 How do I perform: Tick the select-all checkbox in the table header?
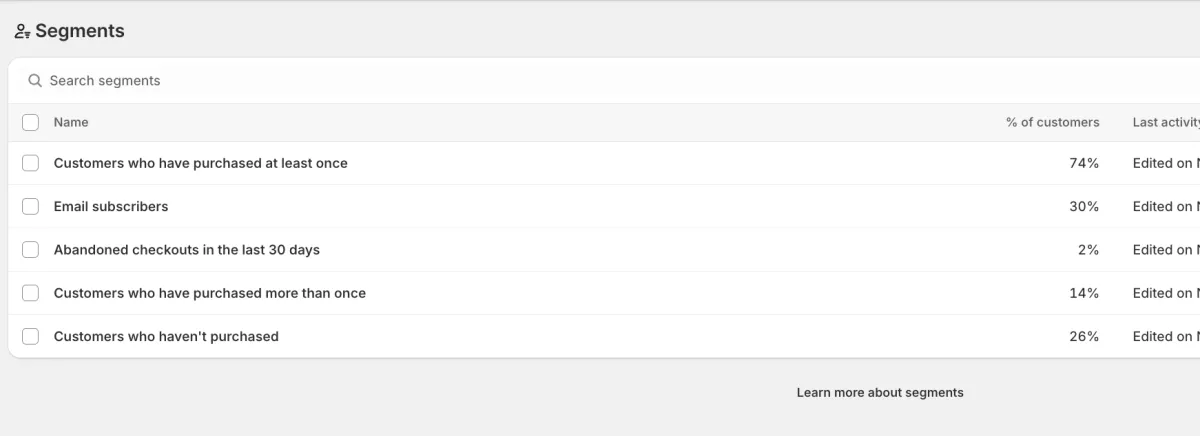pos(31,123)
